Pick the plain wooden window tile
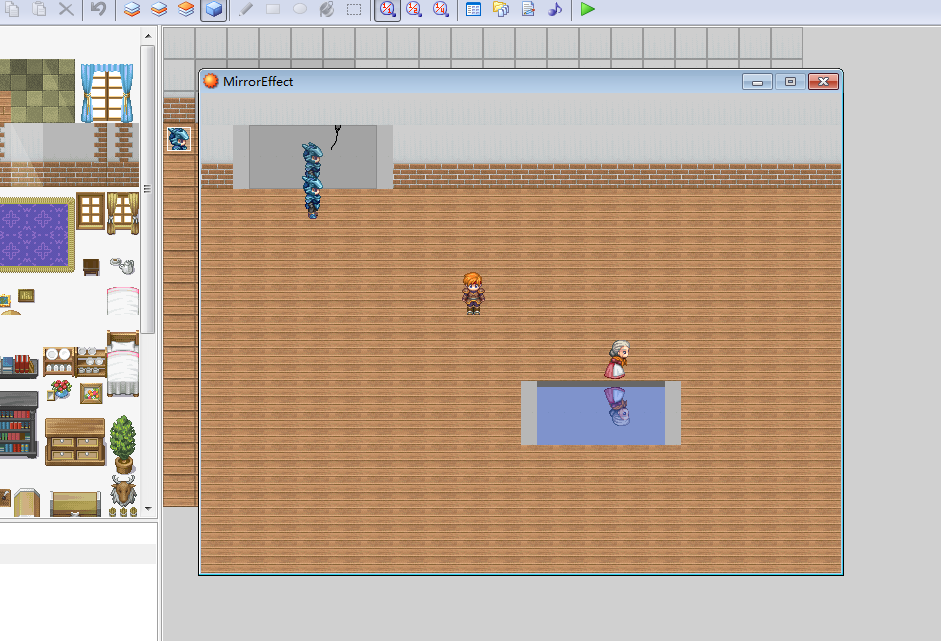This screenshot has height=641, width=941. [91, 211]
